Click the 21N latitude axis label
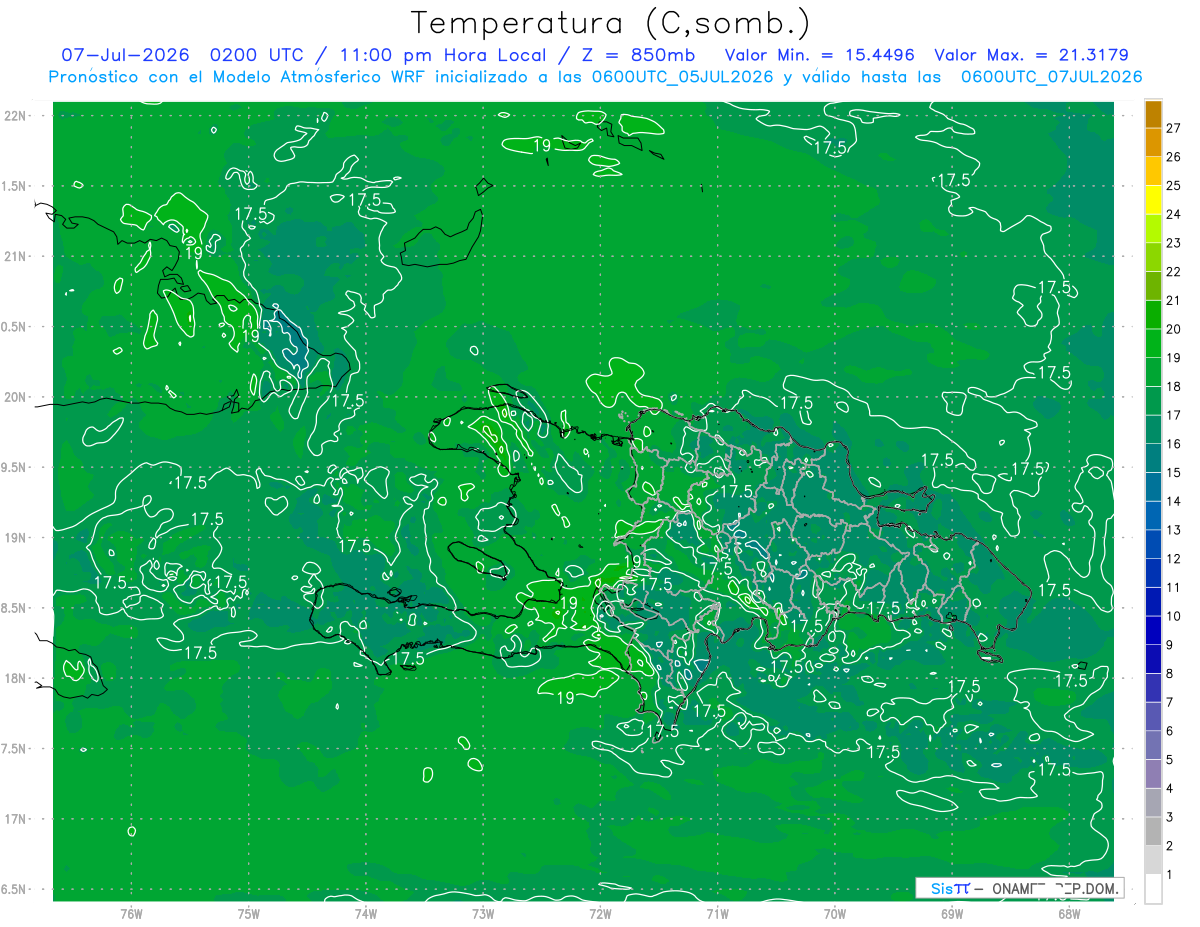This screenshot has height=927, width=1200. tap(15, 256)
